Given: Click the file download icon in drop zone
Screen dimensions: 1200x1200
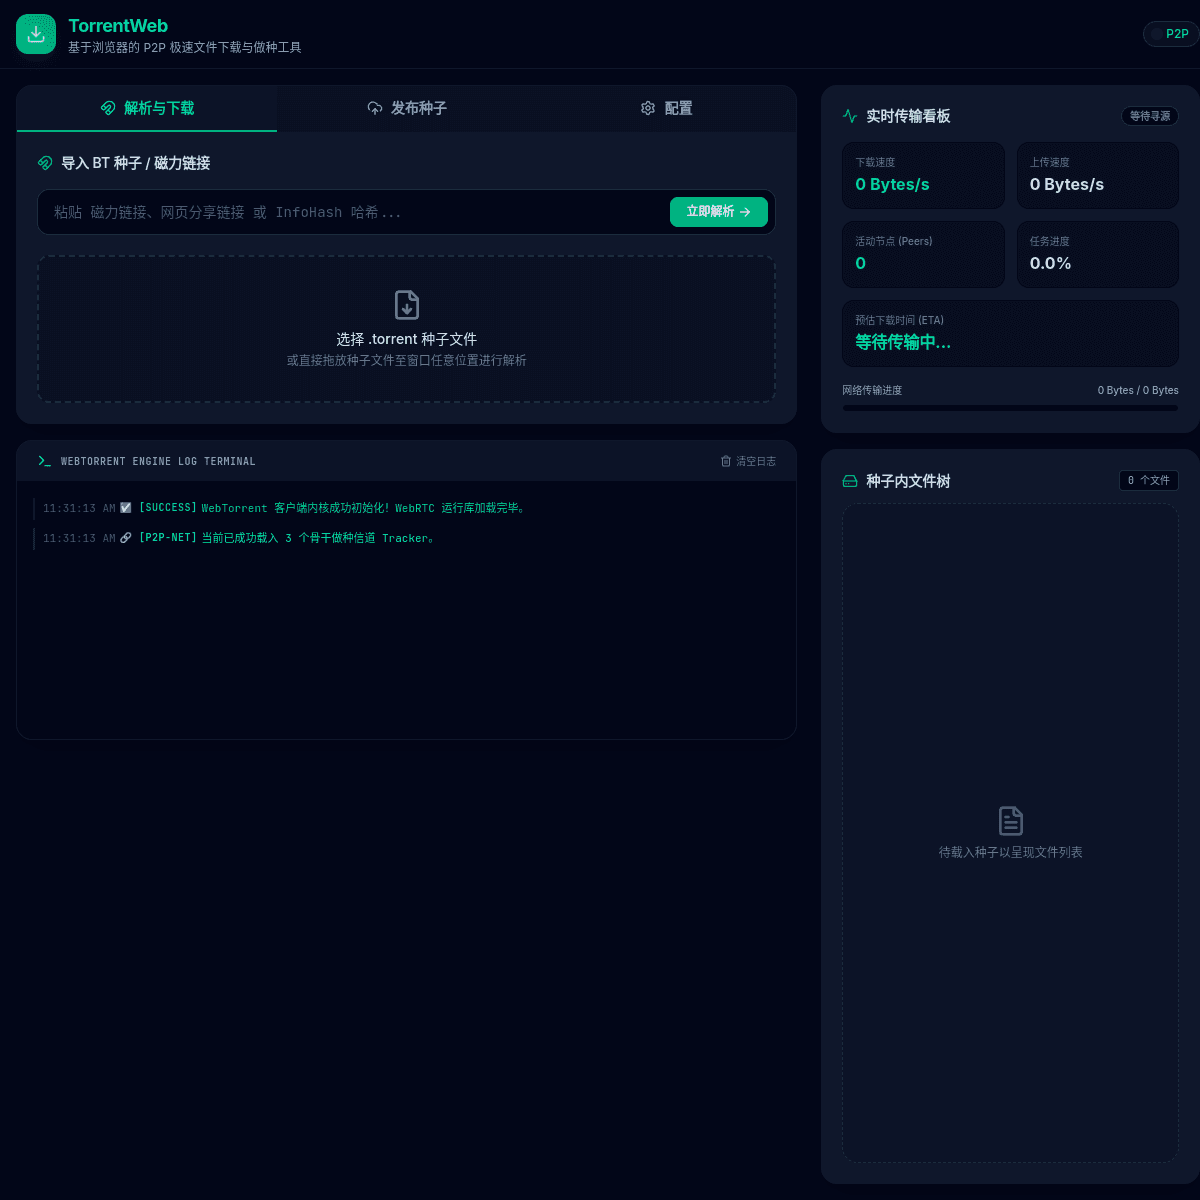Looking at the screenshot, I should click(x=407, y=305).
